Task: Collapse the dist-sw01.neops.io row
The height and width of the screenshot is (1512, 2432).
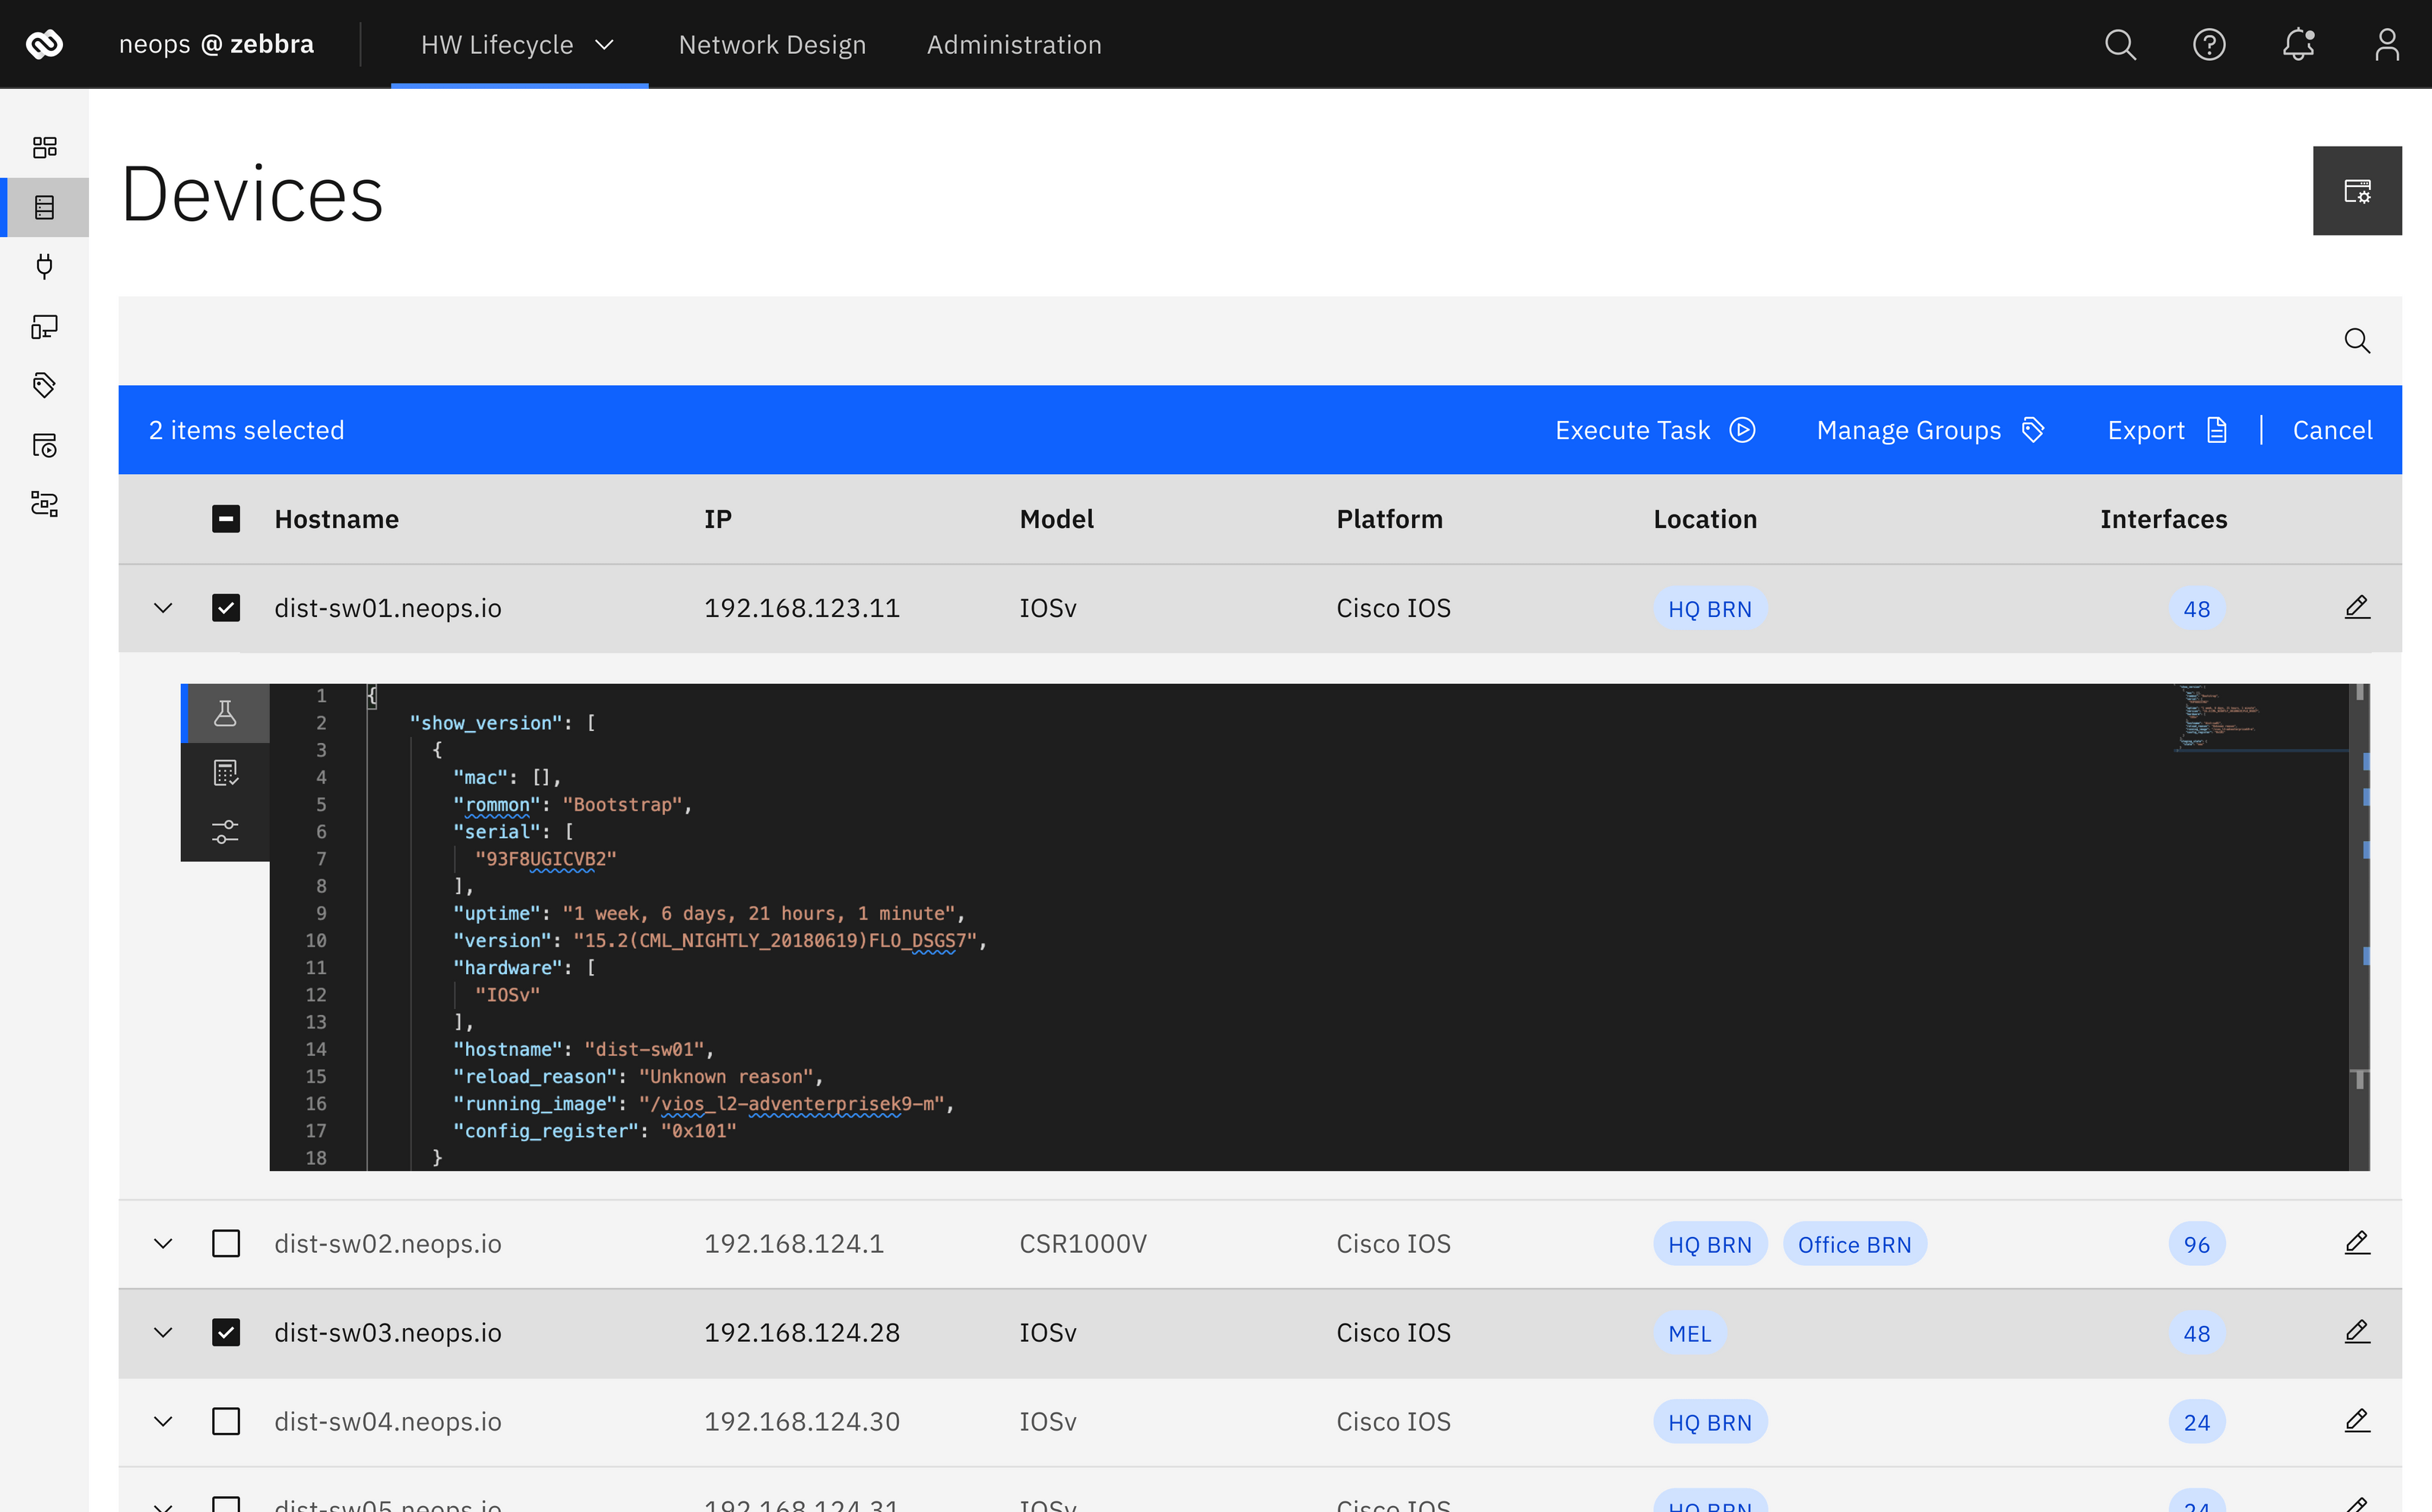Action: [163, 608]
